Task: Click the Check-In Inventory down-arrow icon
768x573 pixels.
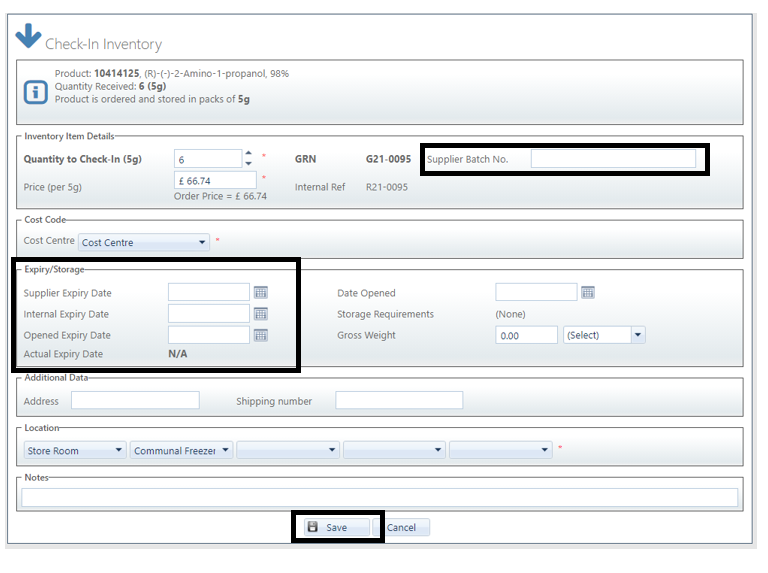Action: (x=28, y=36)
